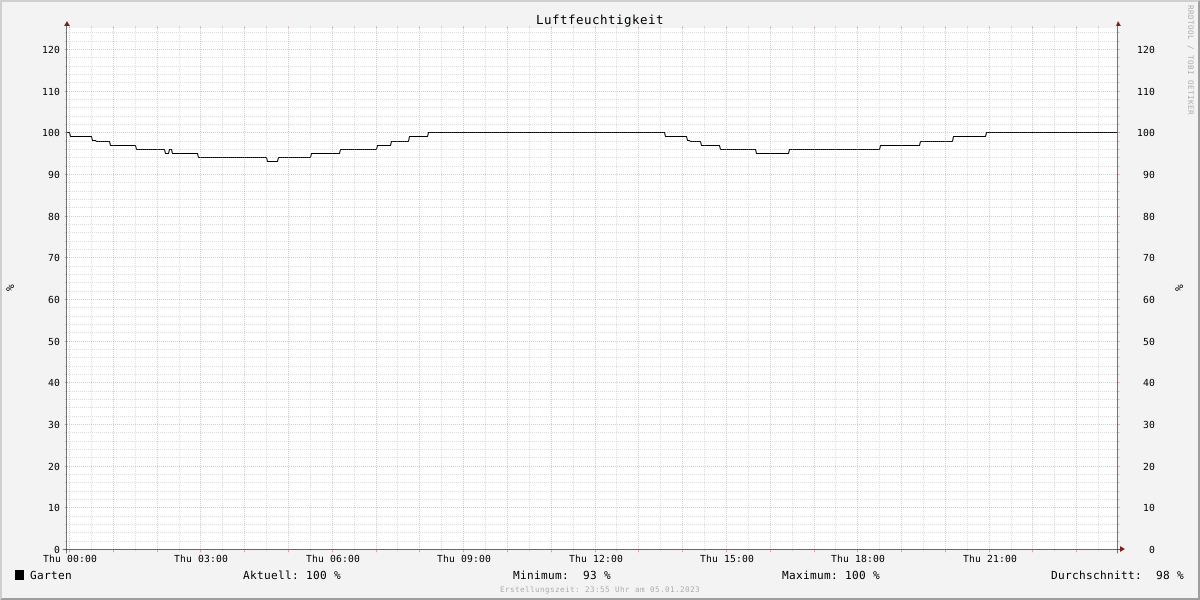1200x600 pixels.
Task: Click the Thu 03:00 time axis label
Action: 201,559
